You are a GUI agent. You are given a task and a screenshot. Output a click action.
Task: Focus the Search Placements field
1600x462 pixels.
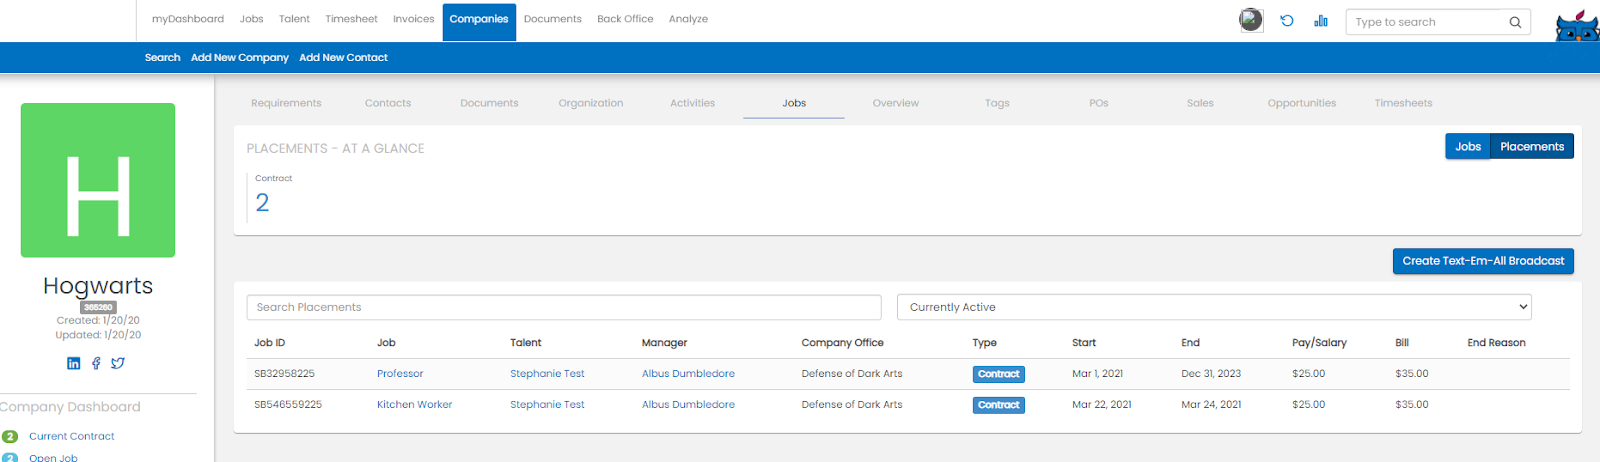click(564, 307)
